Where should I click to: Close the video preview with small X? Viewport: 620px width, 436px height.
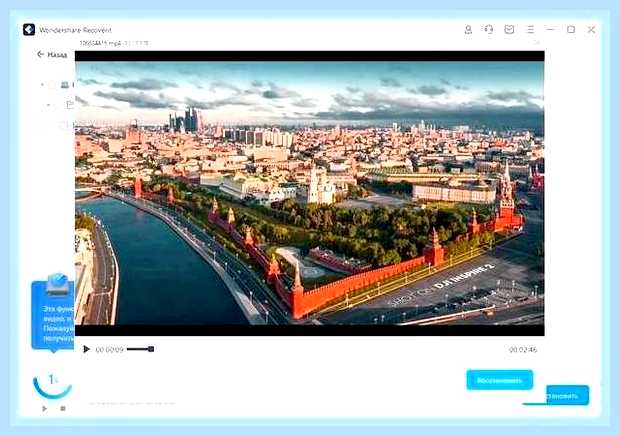coord(537,42)
